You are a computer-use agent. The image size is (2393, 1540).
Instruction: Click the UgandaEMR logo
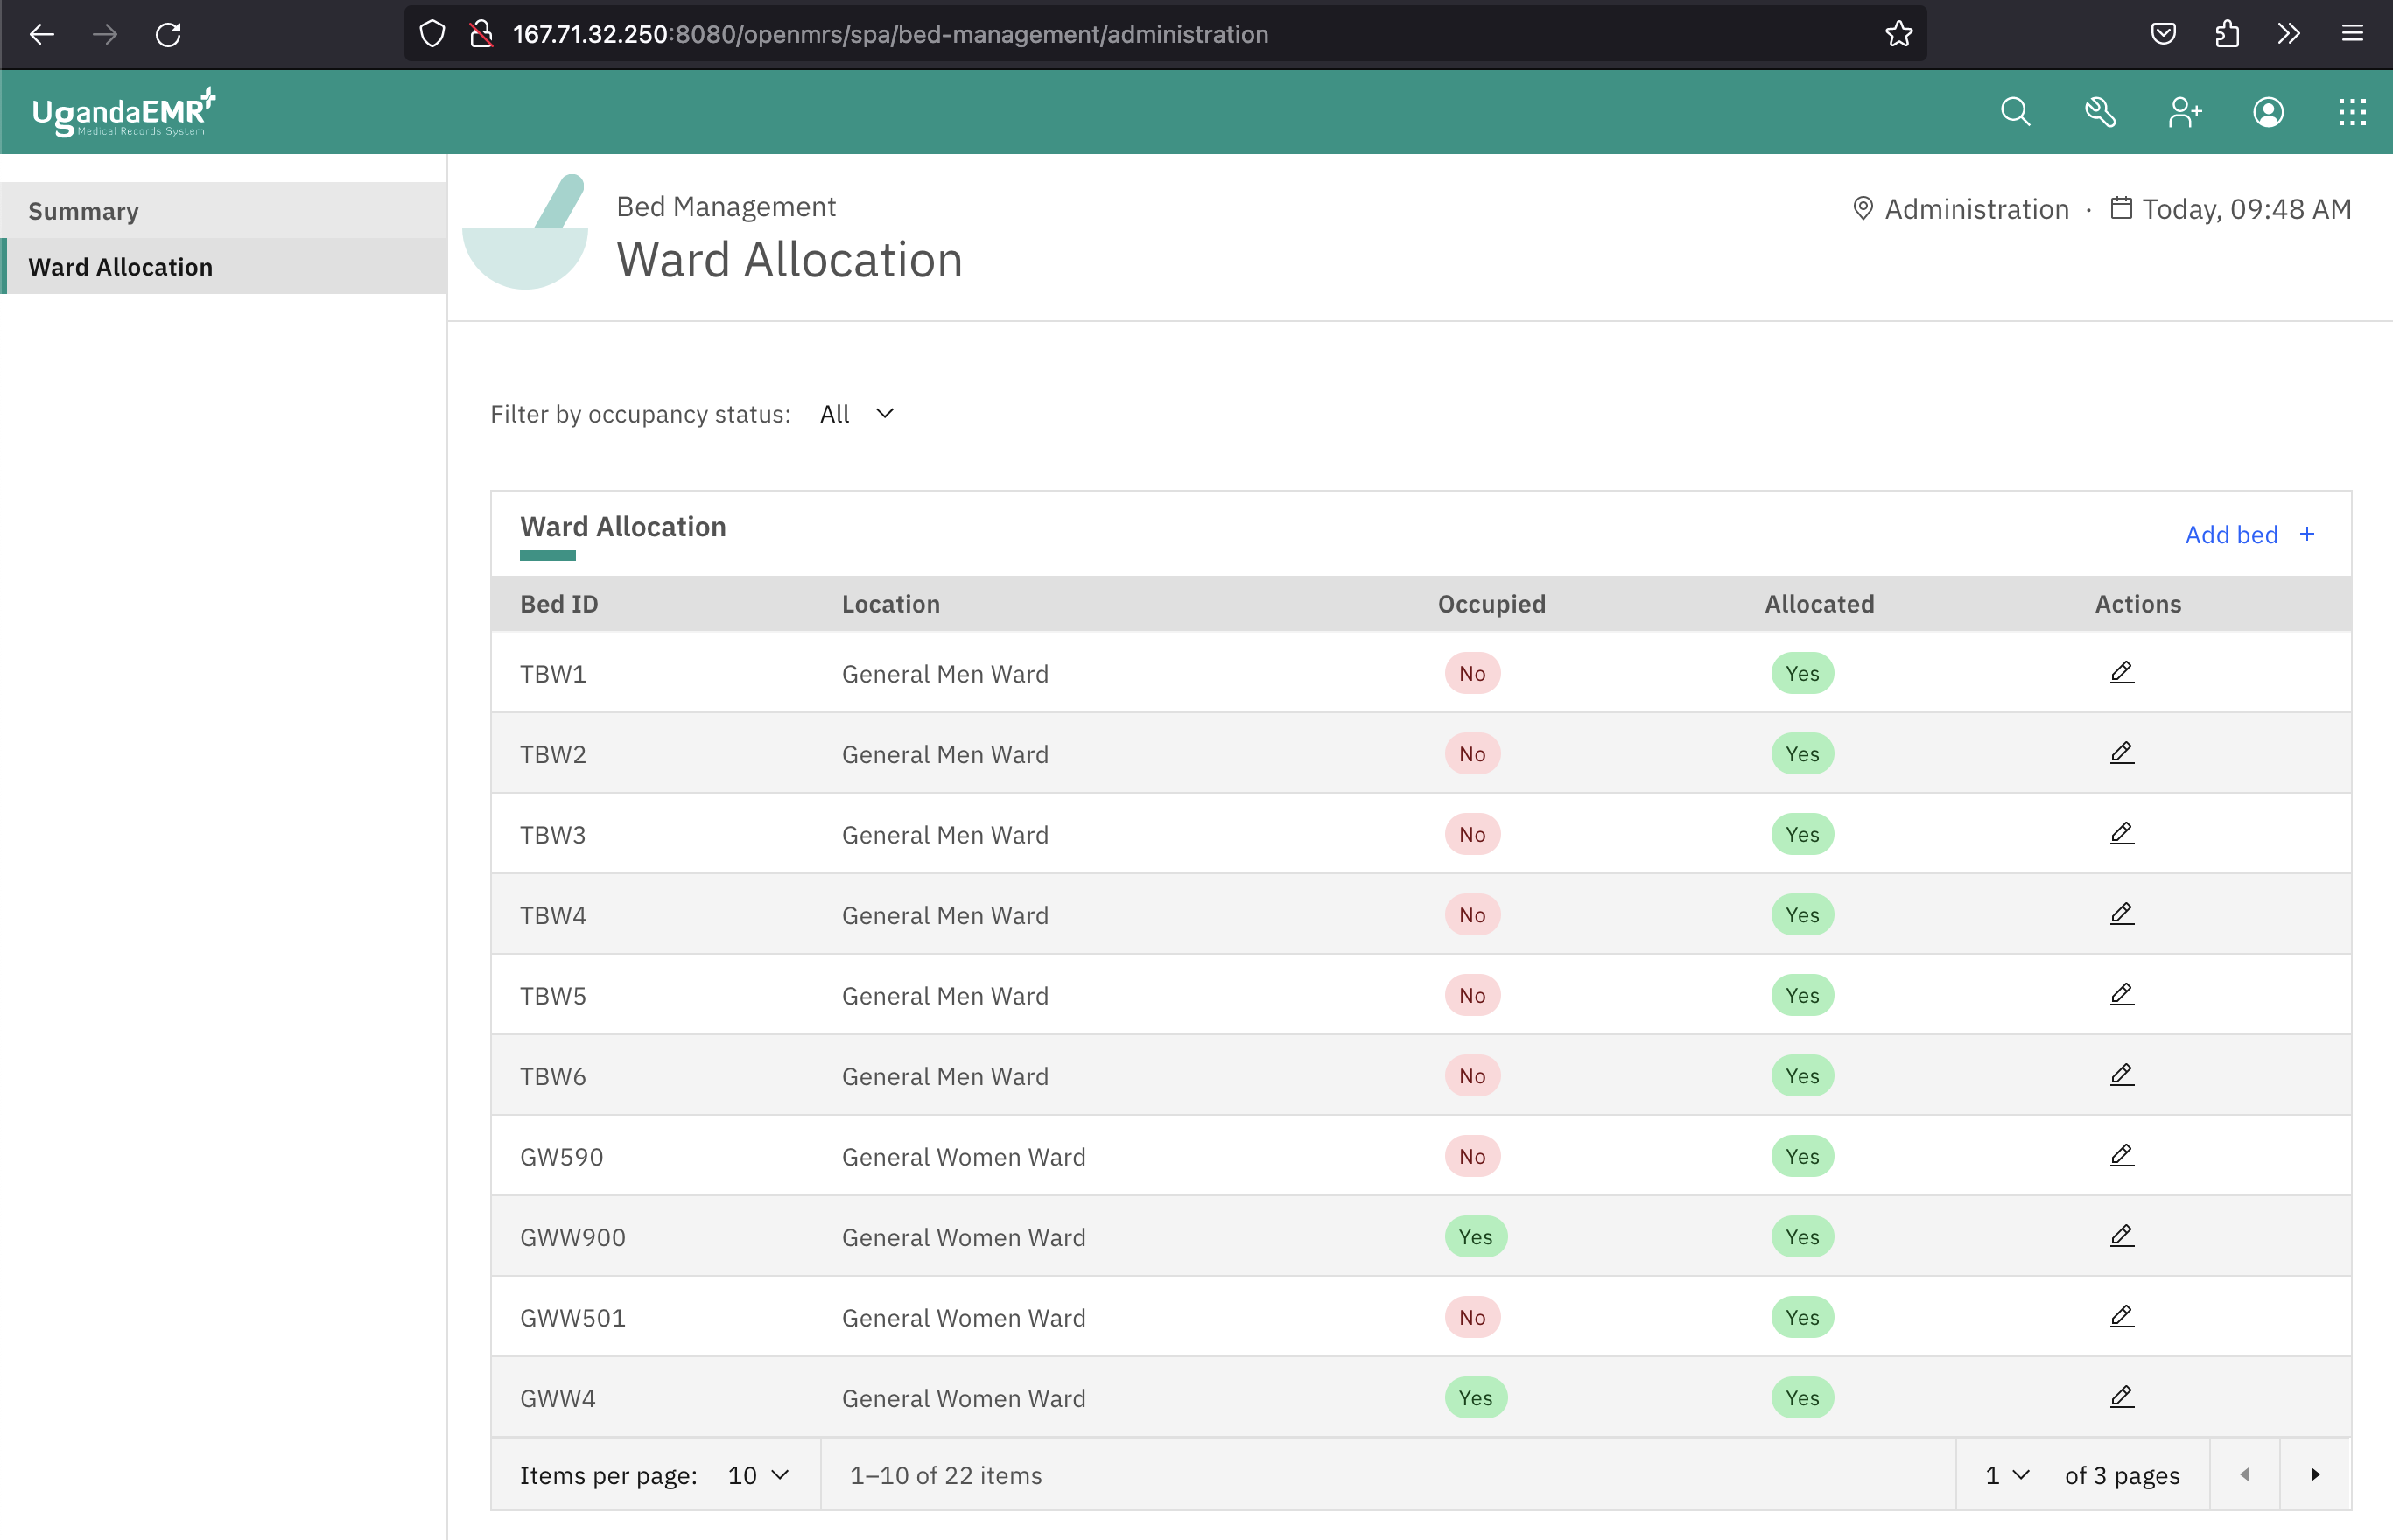[x=124, y=112]
